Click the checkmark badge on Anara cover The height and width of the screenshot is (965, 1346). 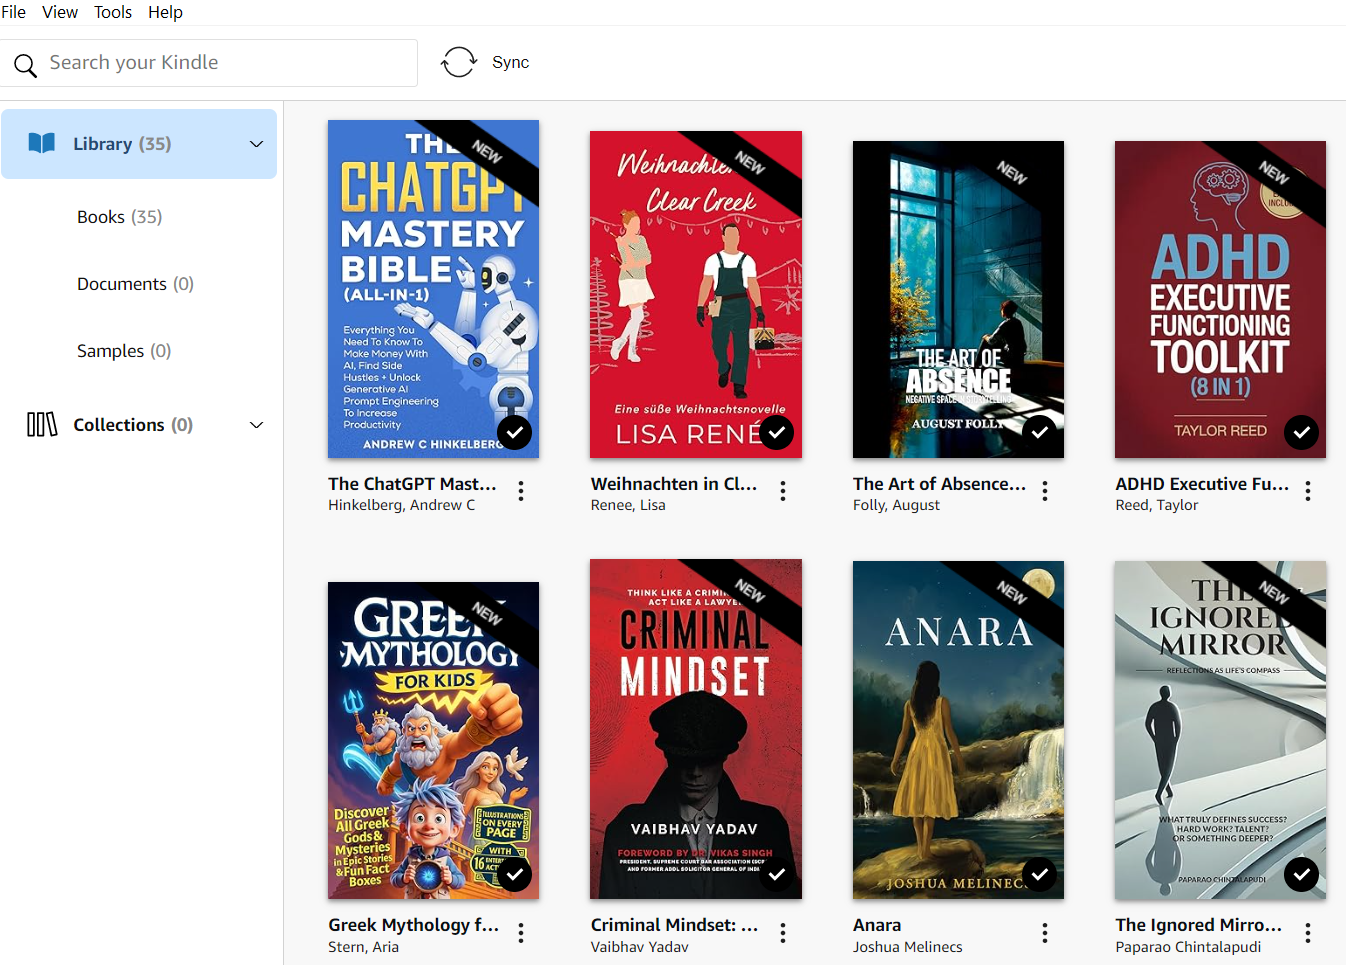click(x=1040, y=874)
